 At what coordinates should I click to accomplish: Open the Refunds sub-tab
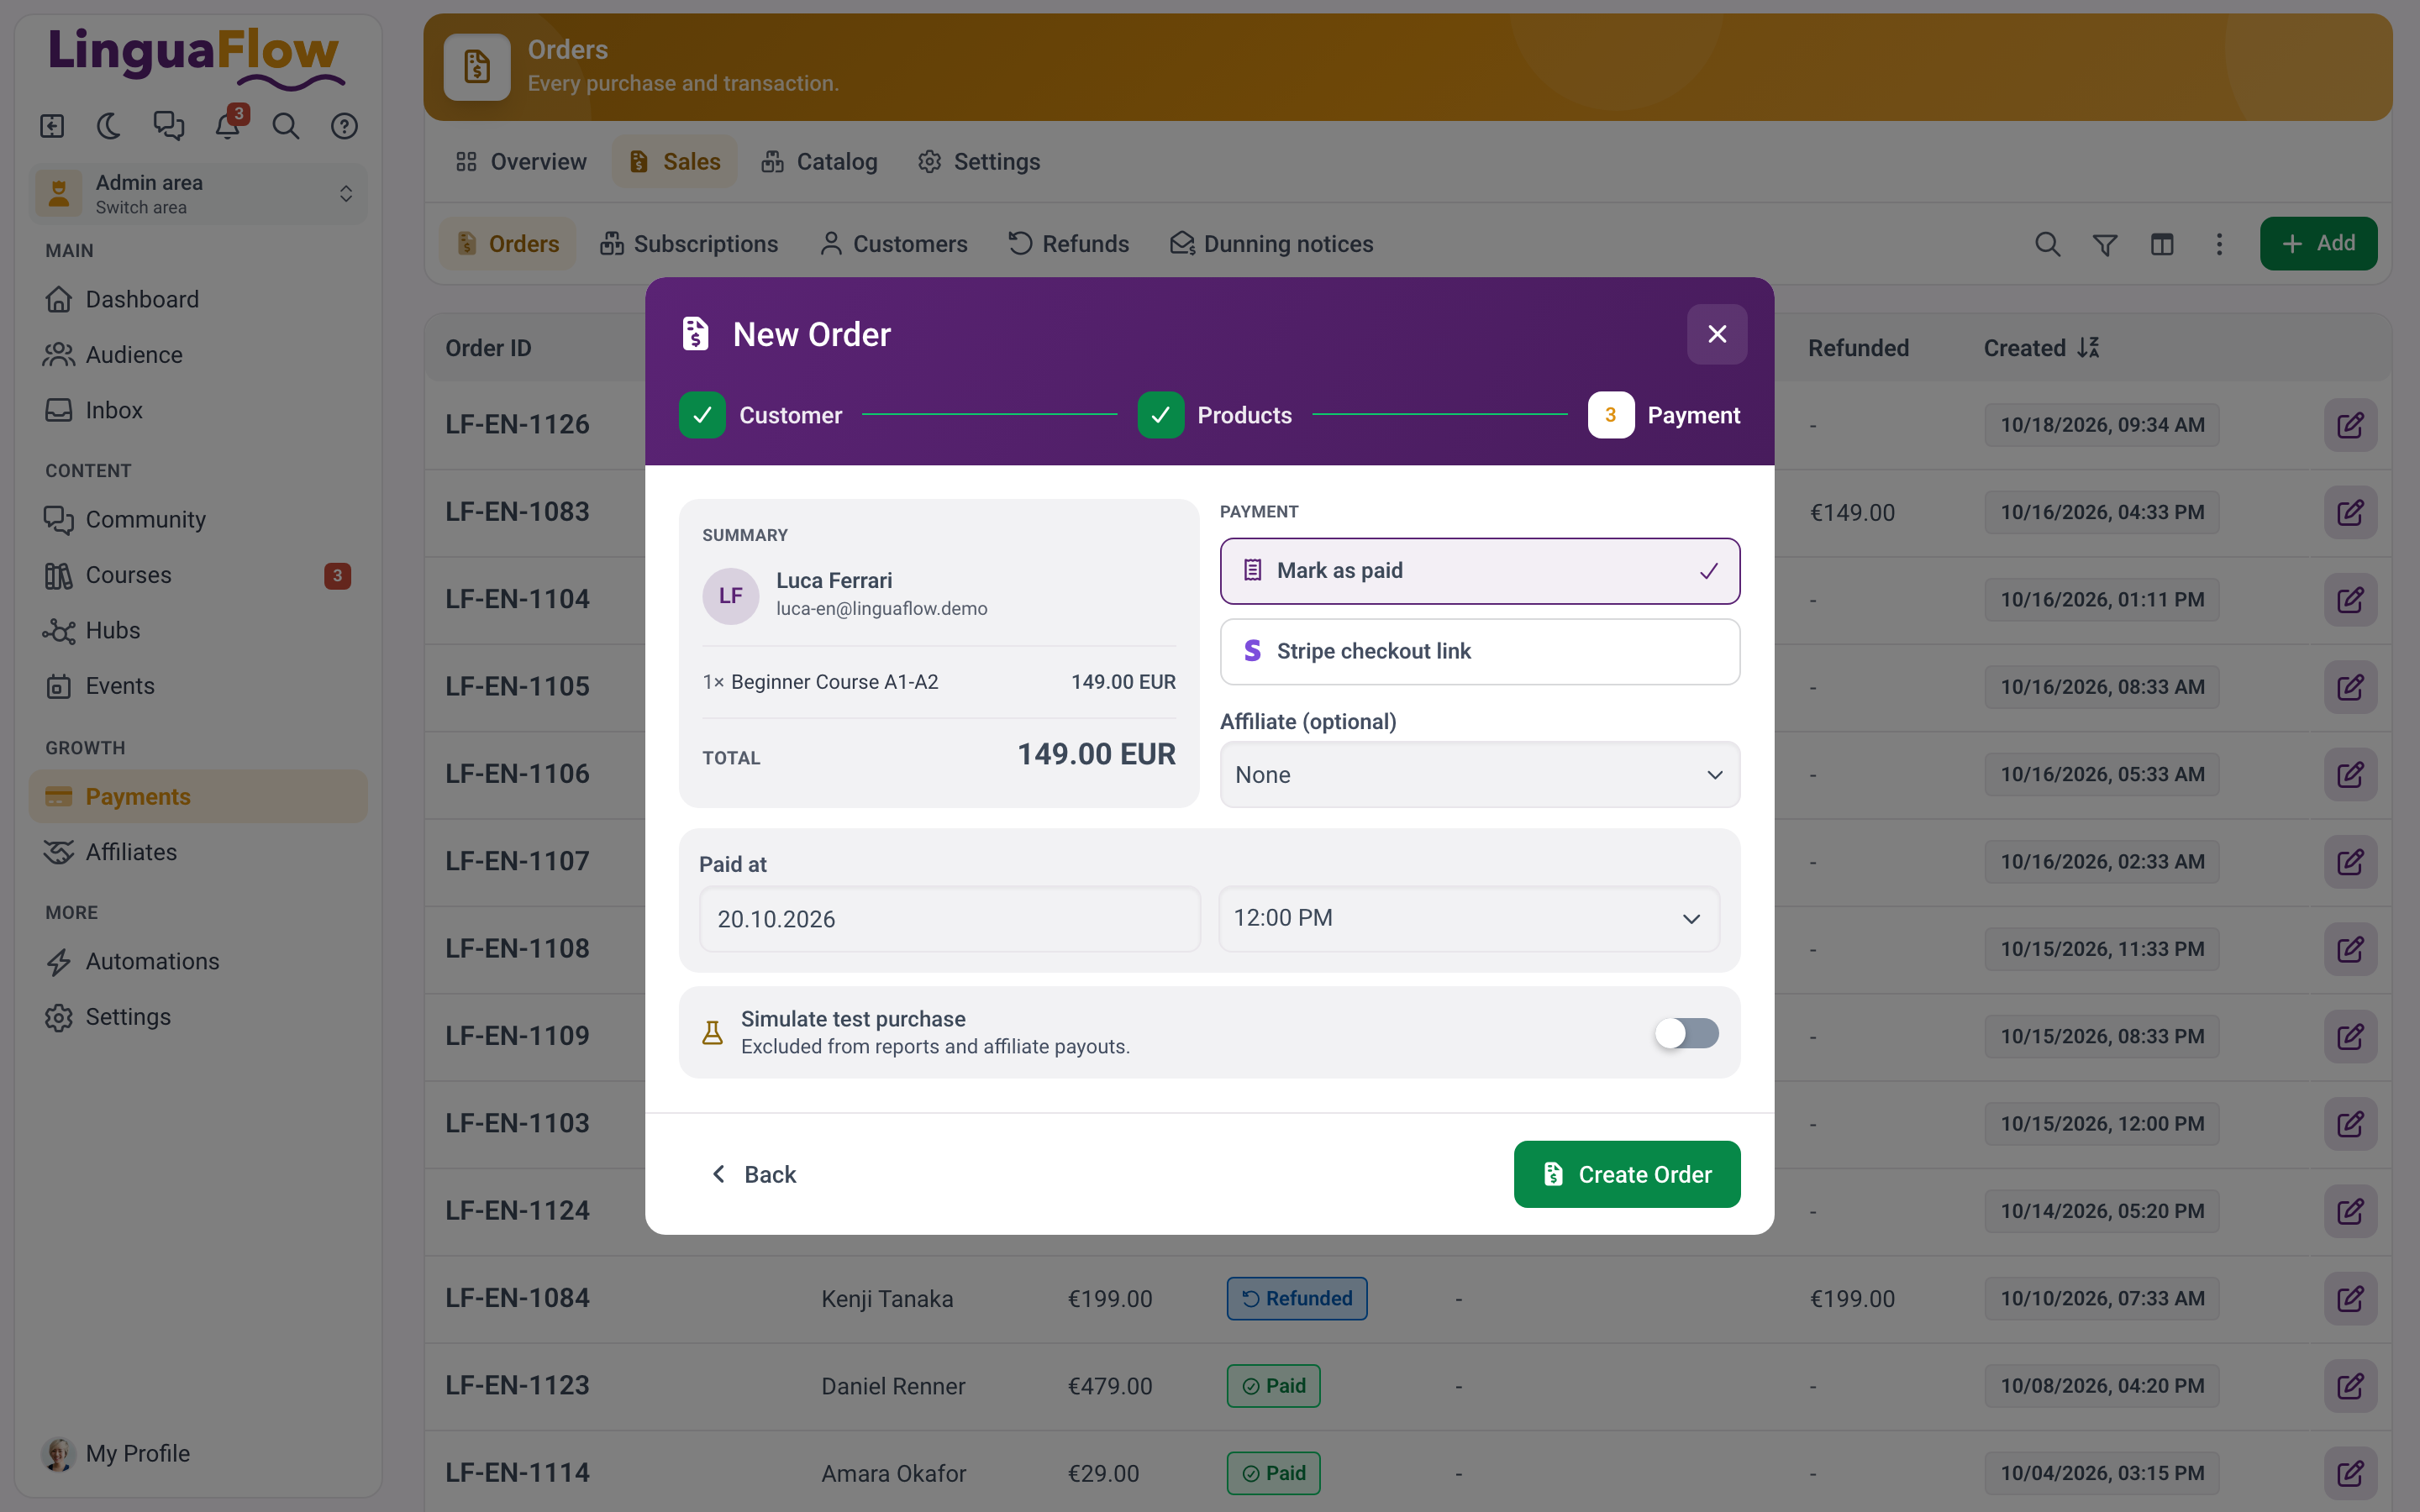pyautogui.click(x=1069, y=244)
